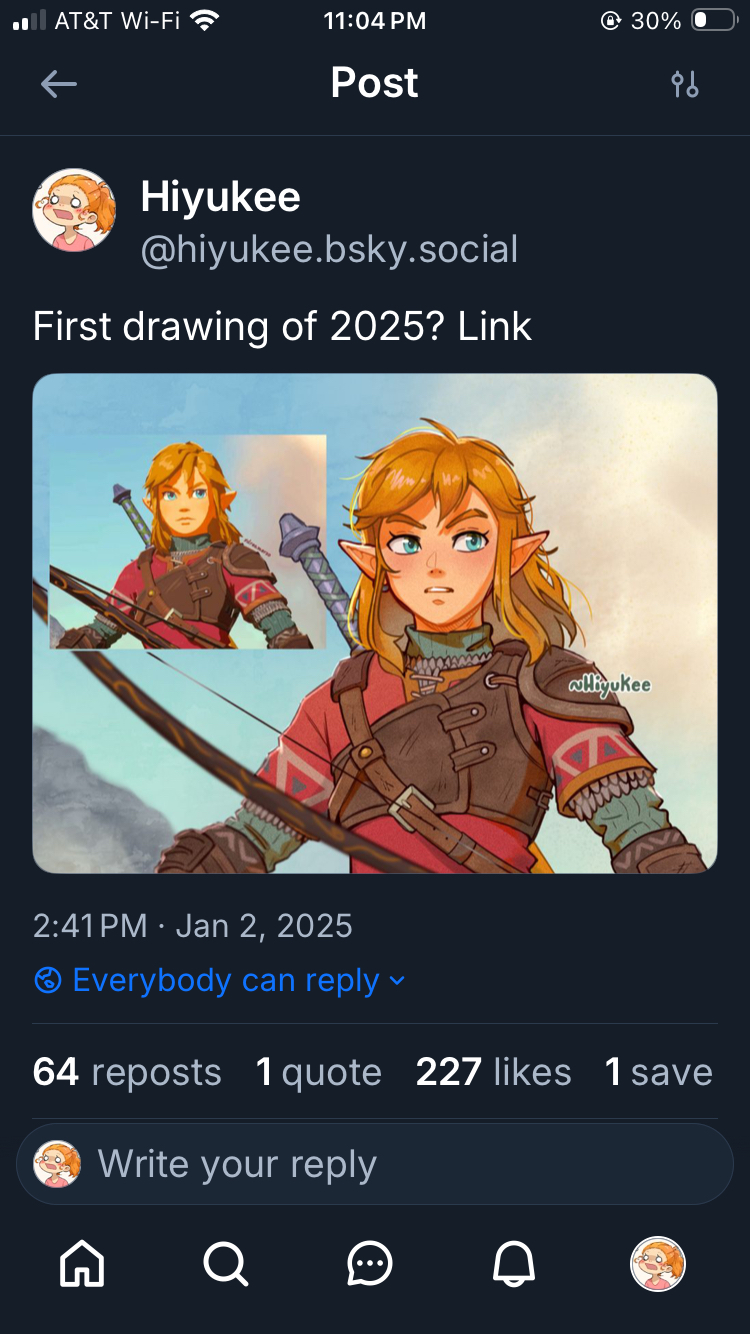Tap the back arrow icon
This screenshot has width=750, height=1334.
point(58,84)
